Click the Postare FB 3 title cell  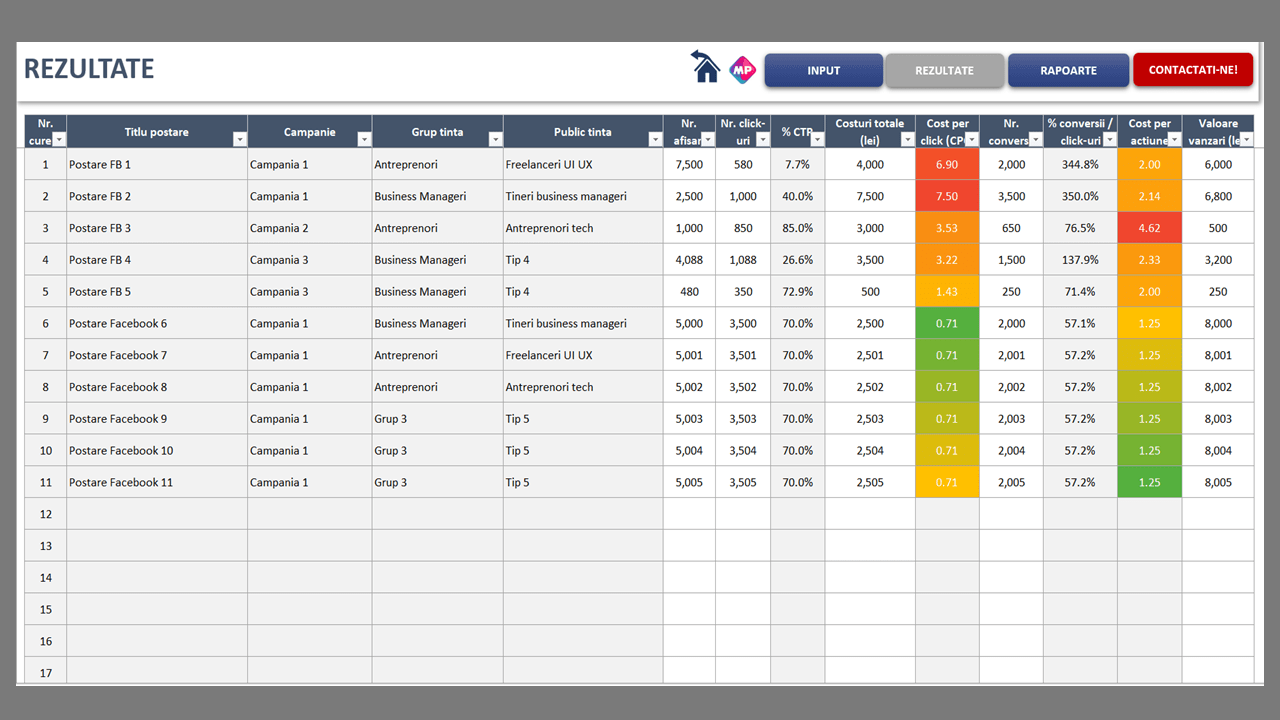coord(156,228)
